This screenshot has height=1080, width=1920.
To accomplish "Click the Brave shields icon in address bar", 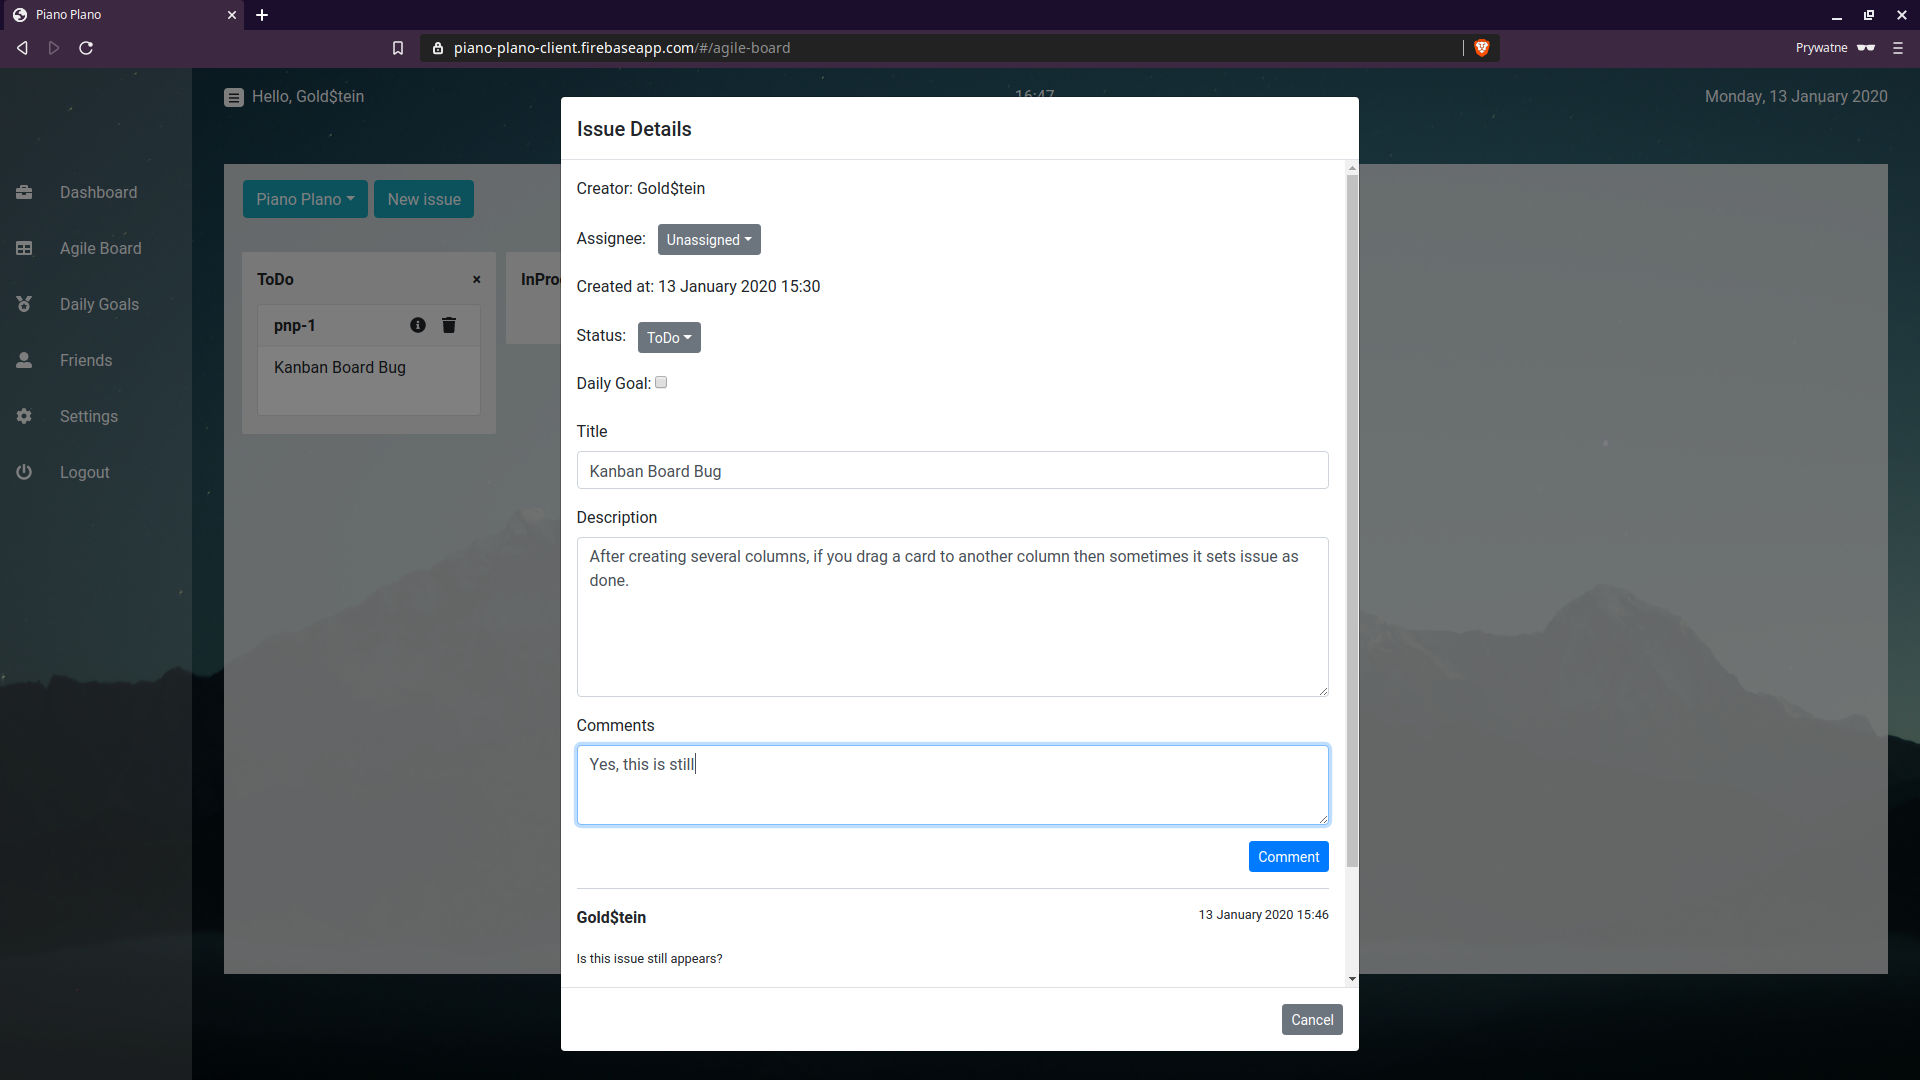I will 1482,48.
